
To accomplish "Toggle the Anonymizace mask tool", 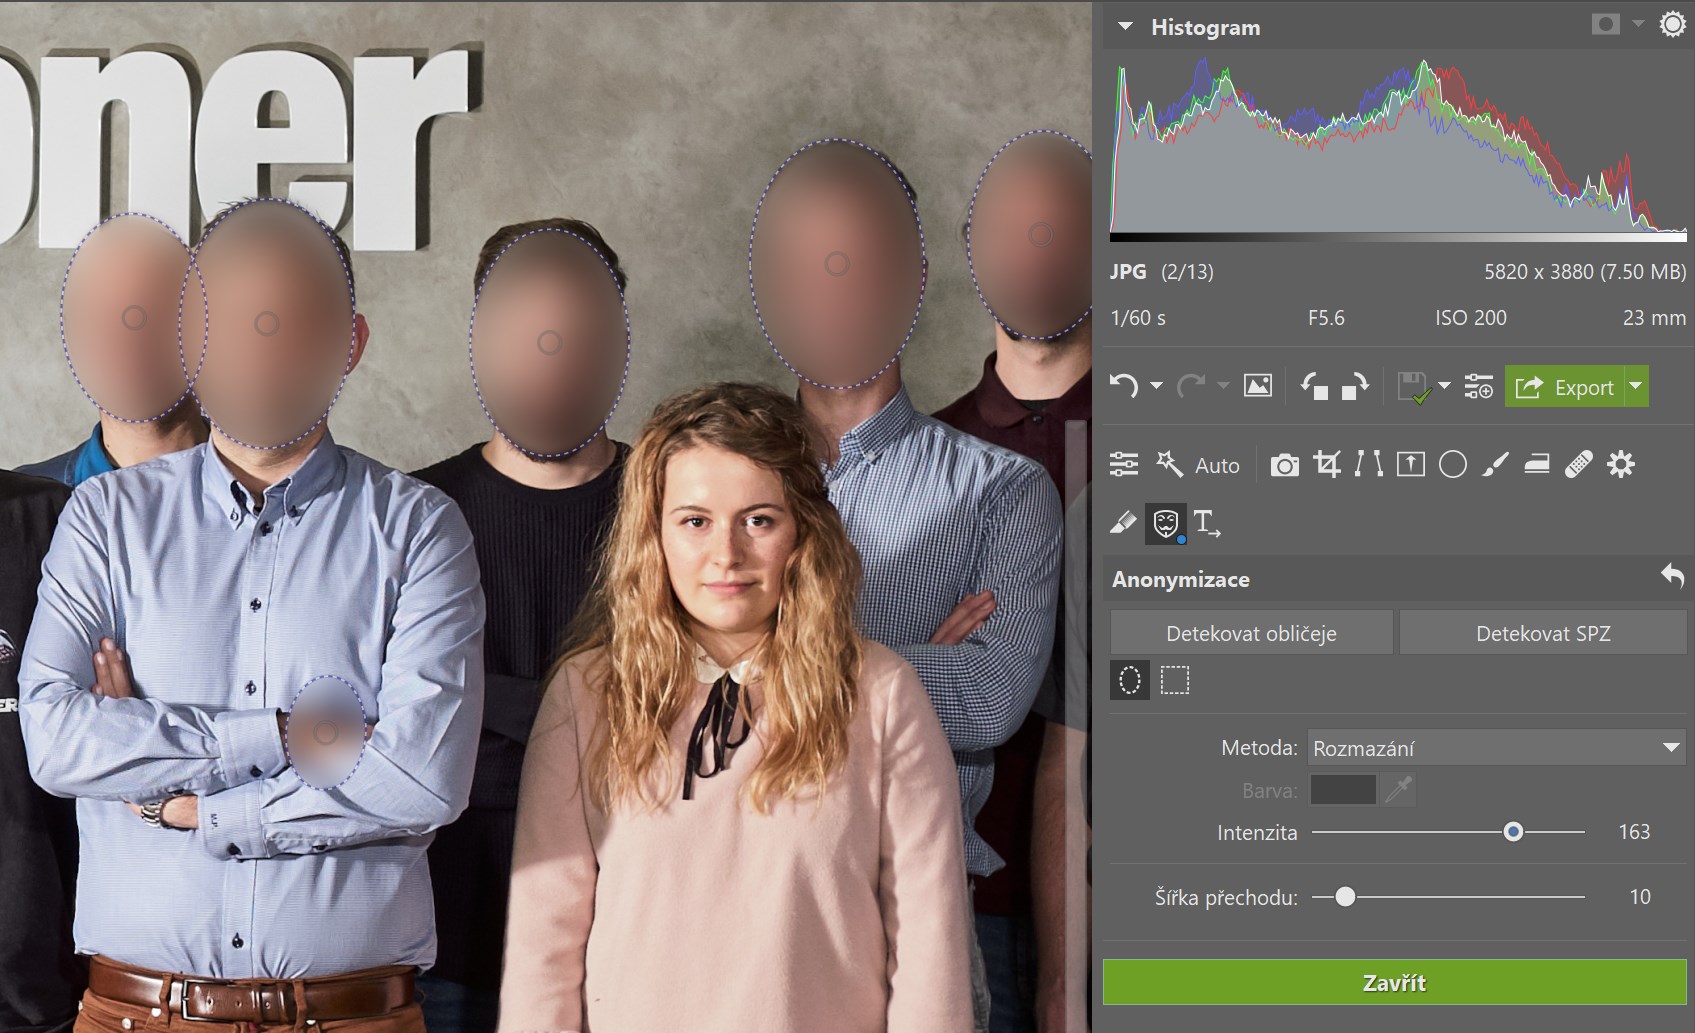I will [x=1166, y=523].
